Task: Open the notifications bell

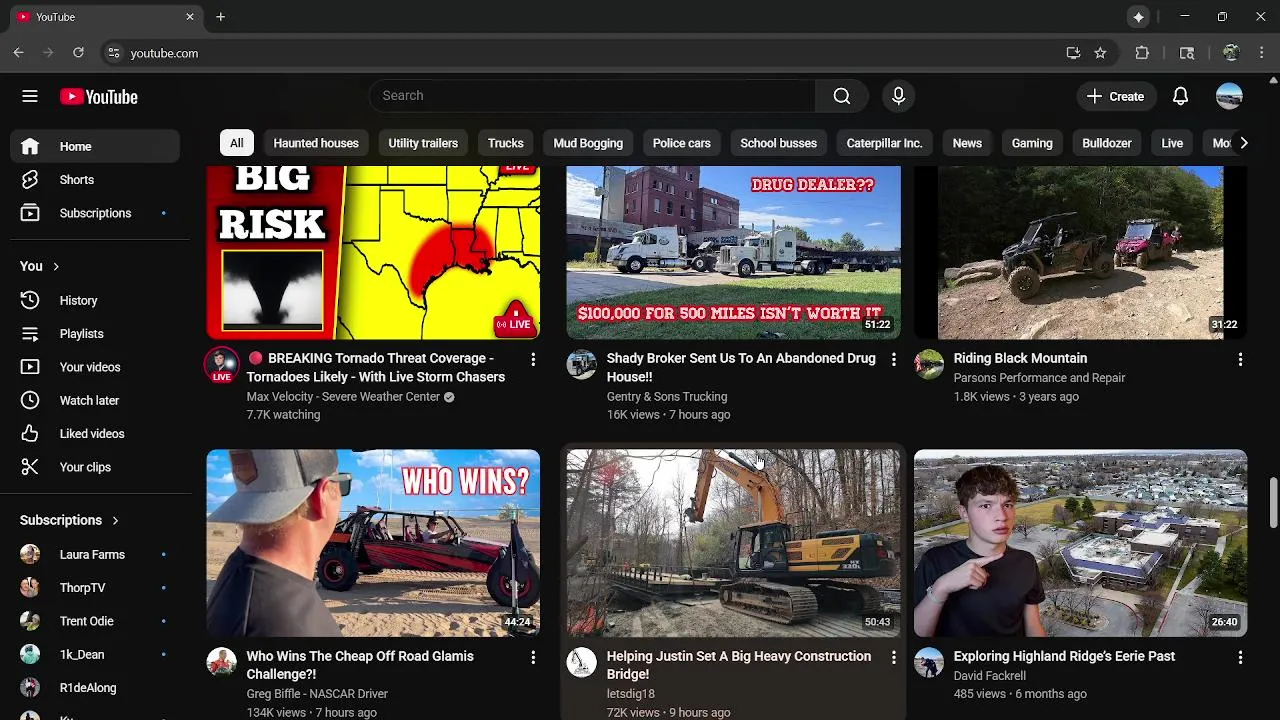Action: coord(1180,96)
